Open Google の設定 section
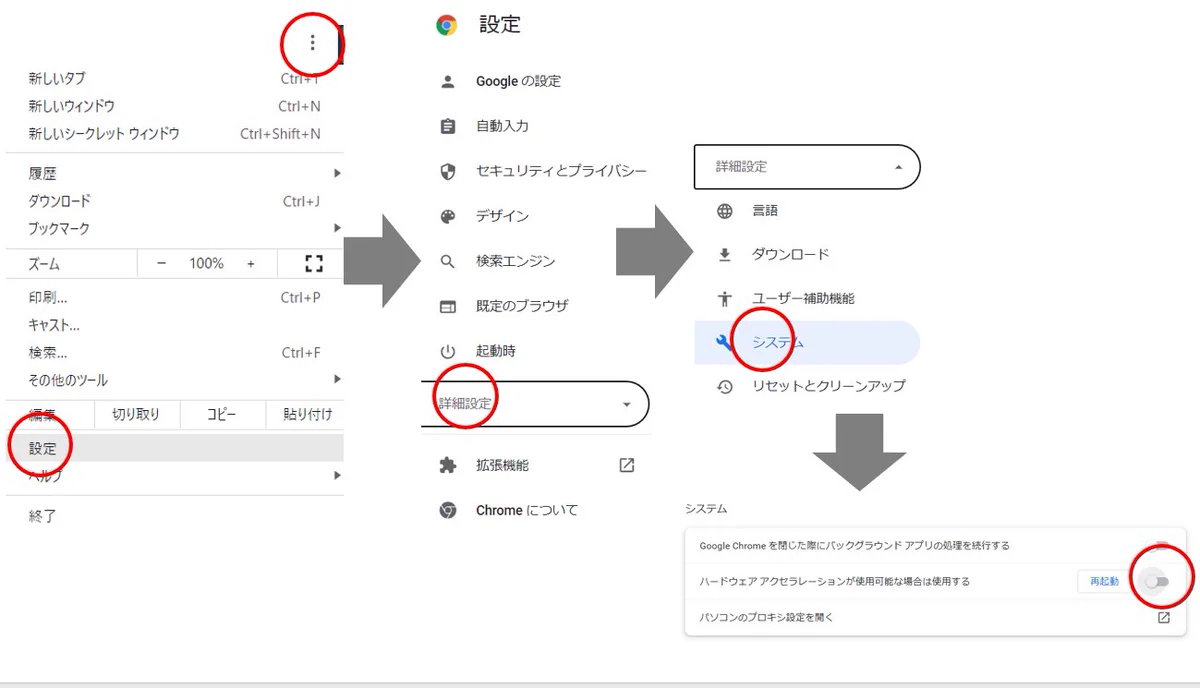1200x688 pixels. click(518, 81)
